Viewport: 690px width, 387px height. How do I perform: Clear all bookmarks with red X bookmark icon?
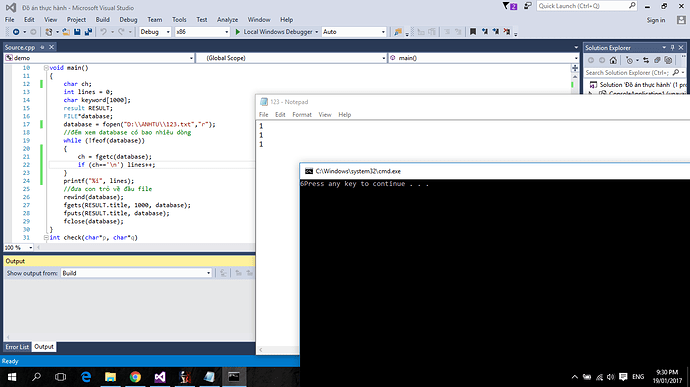pos(507,32)
